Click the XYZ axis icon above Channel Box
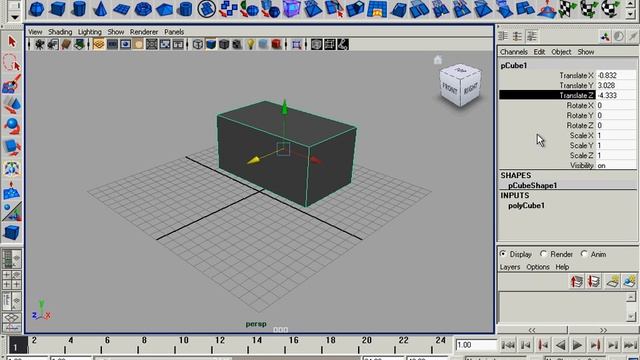 pos(605,37)
